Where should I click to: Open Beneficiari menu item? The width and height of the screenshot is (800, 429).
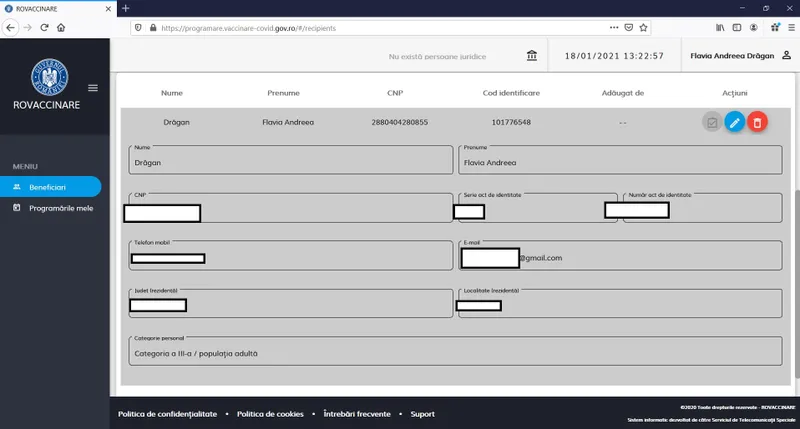pos(50,187)
